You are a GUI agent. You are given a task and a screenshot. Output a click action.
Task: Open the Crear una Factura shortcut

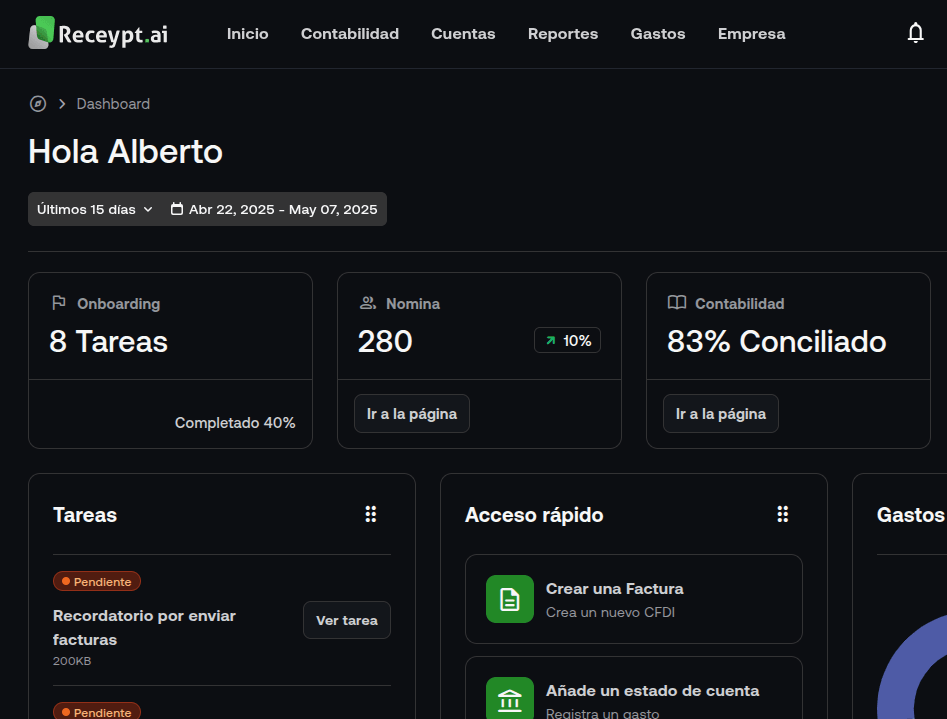click(x=634, y=599)
